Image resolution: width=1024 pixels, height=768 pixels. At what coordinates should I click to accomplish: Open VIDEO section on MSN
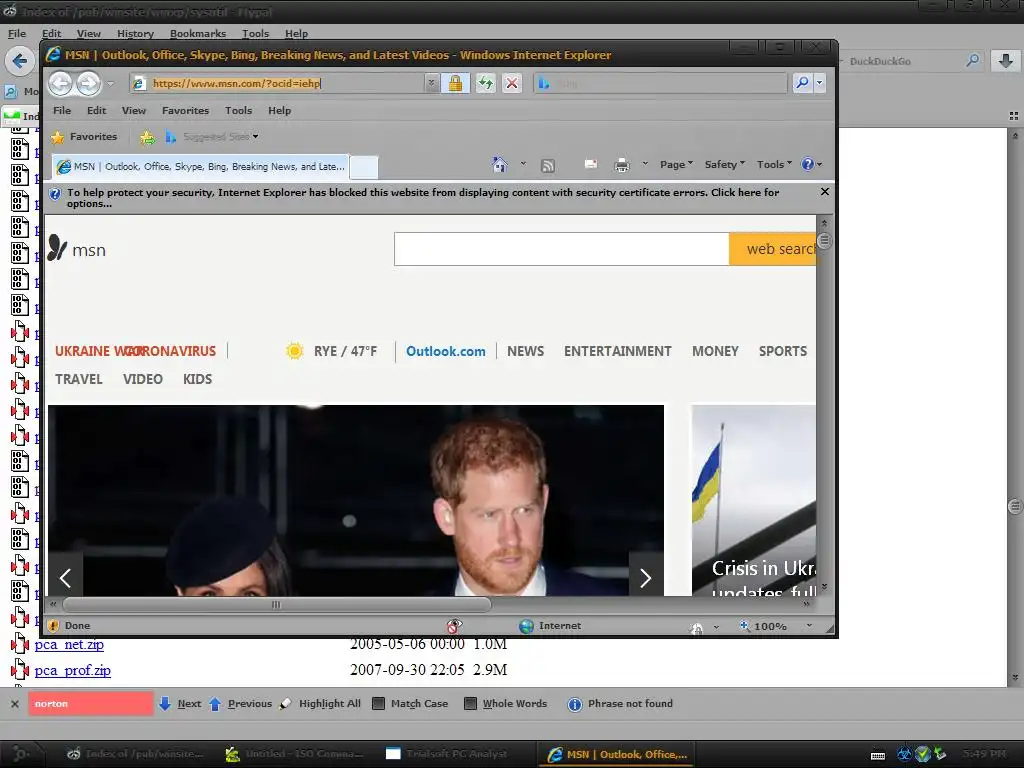coord(142,379)
